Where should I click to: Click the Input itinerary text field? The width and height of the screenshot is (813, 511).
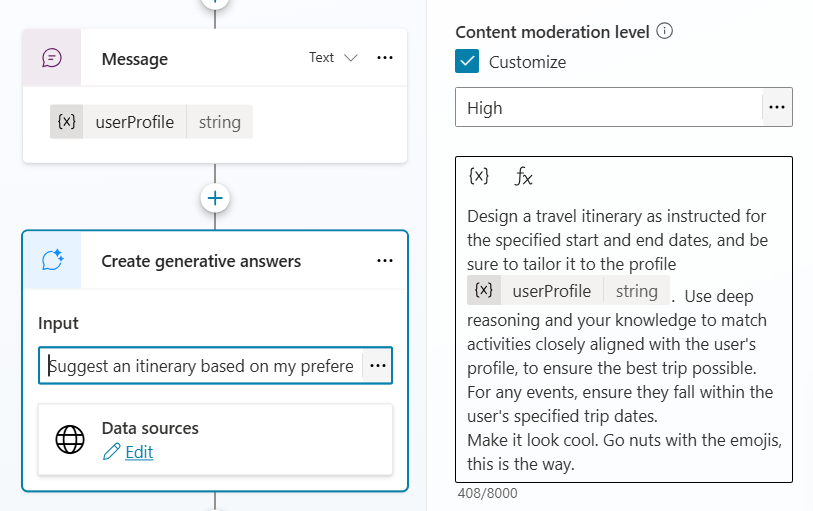(x=201, y=366)
